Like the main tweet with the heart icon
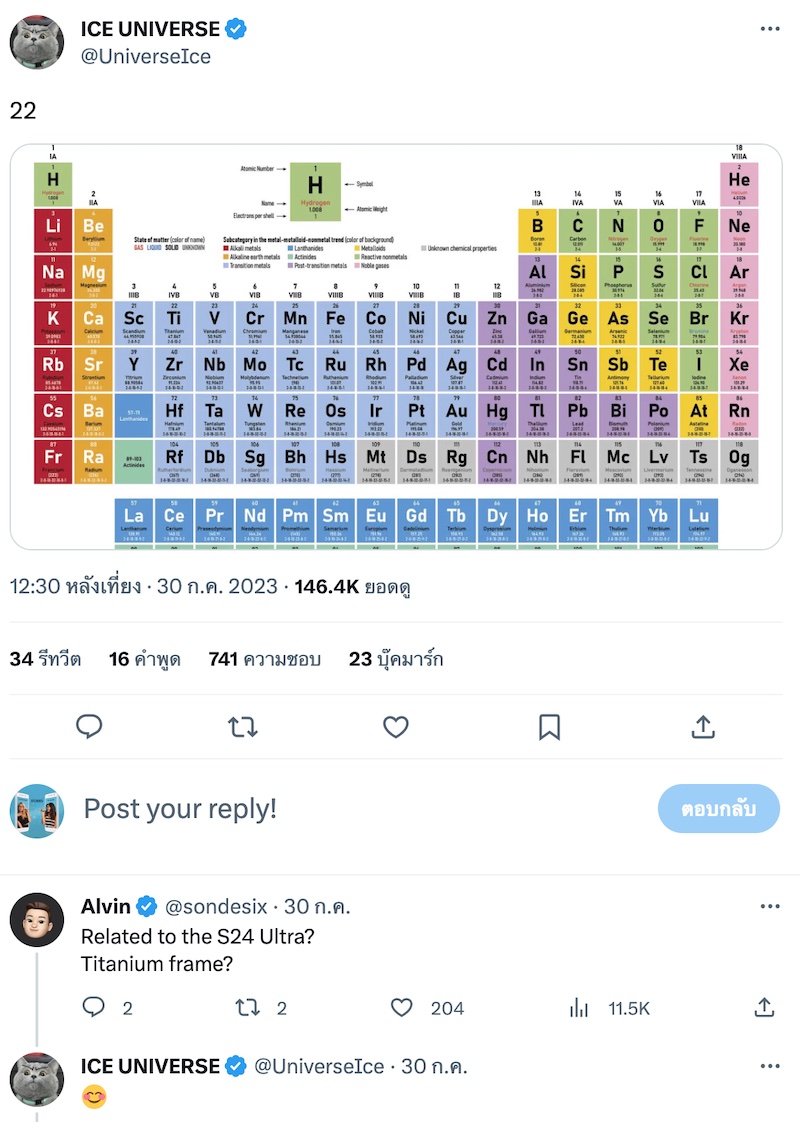Image resolution: width=800 pixels, height=1122 pixels. 396,727
